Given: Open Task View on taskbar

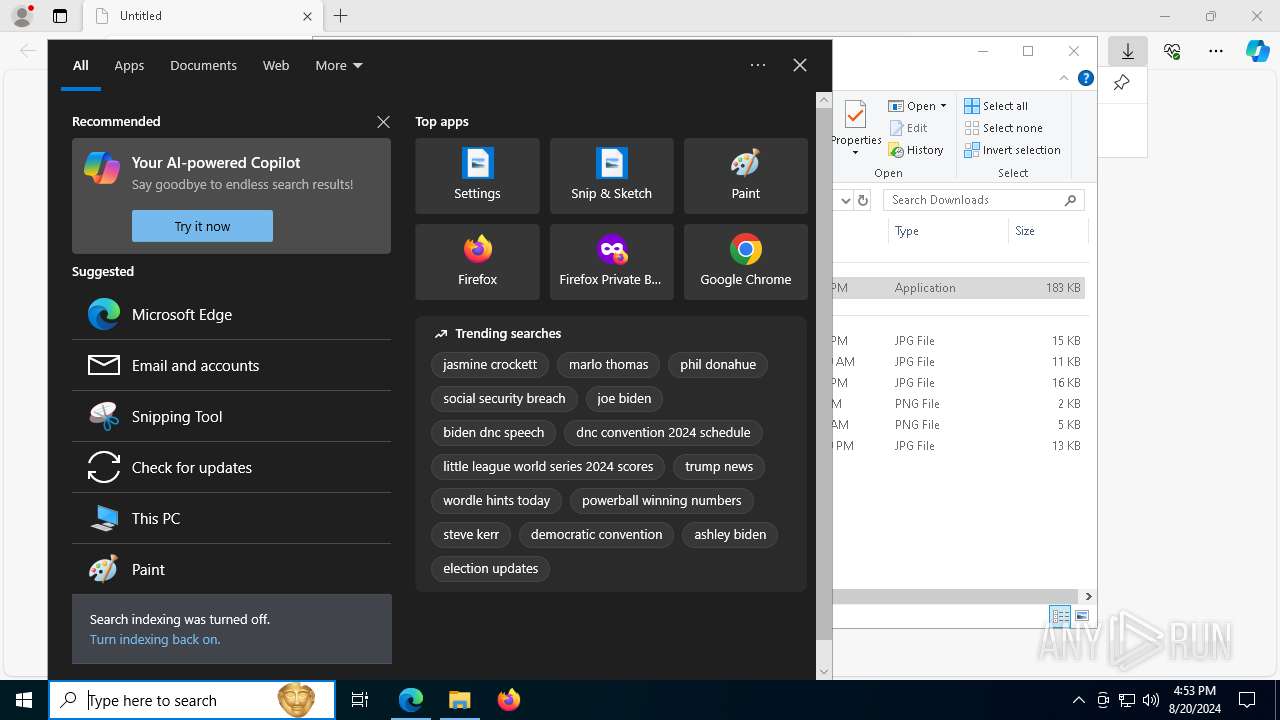Looking at the screenshot, I should [360, 700].
